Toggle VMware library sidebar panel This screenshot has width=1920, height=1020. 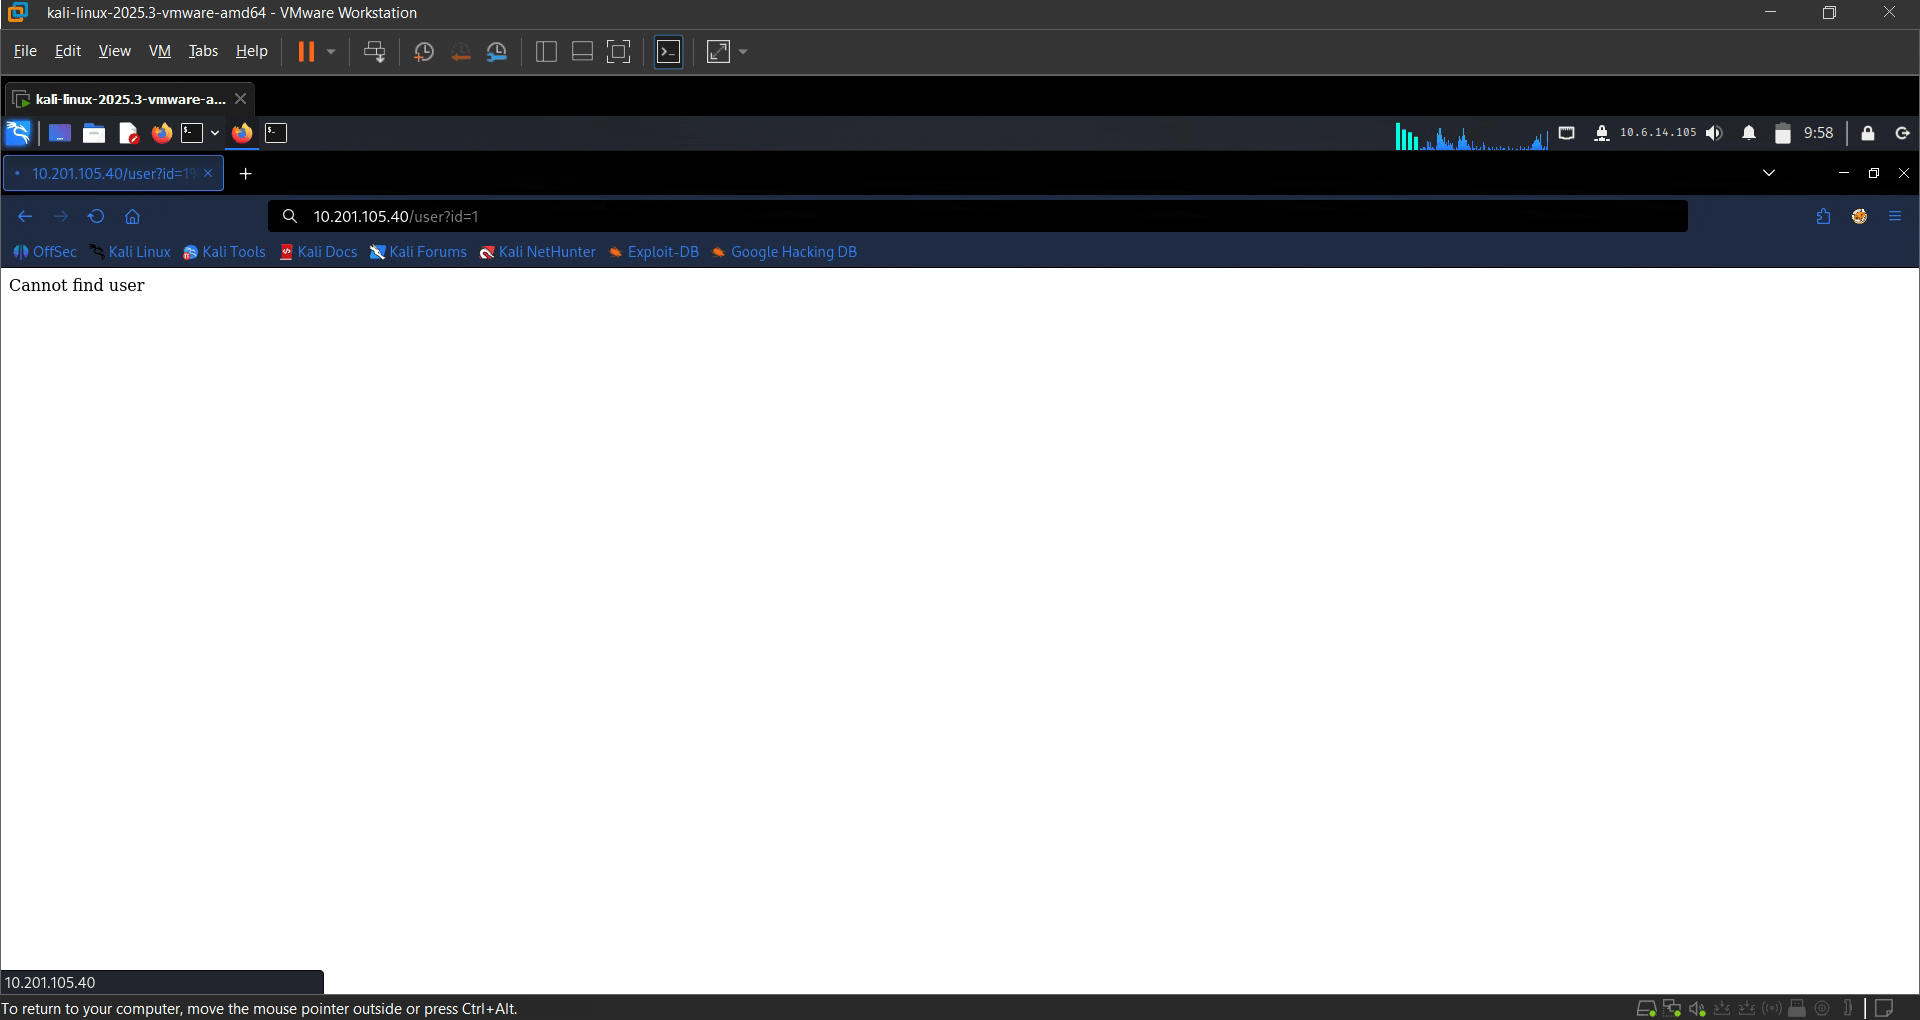tap(546, 52)
